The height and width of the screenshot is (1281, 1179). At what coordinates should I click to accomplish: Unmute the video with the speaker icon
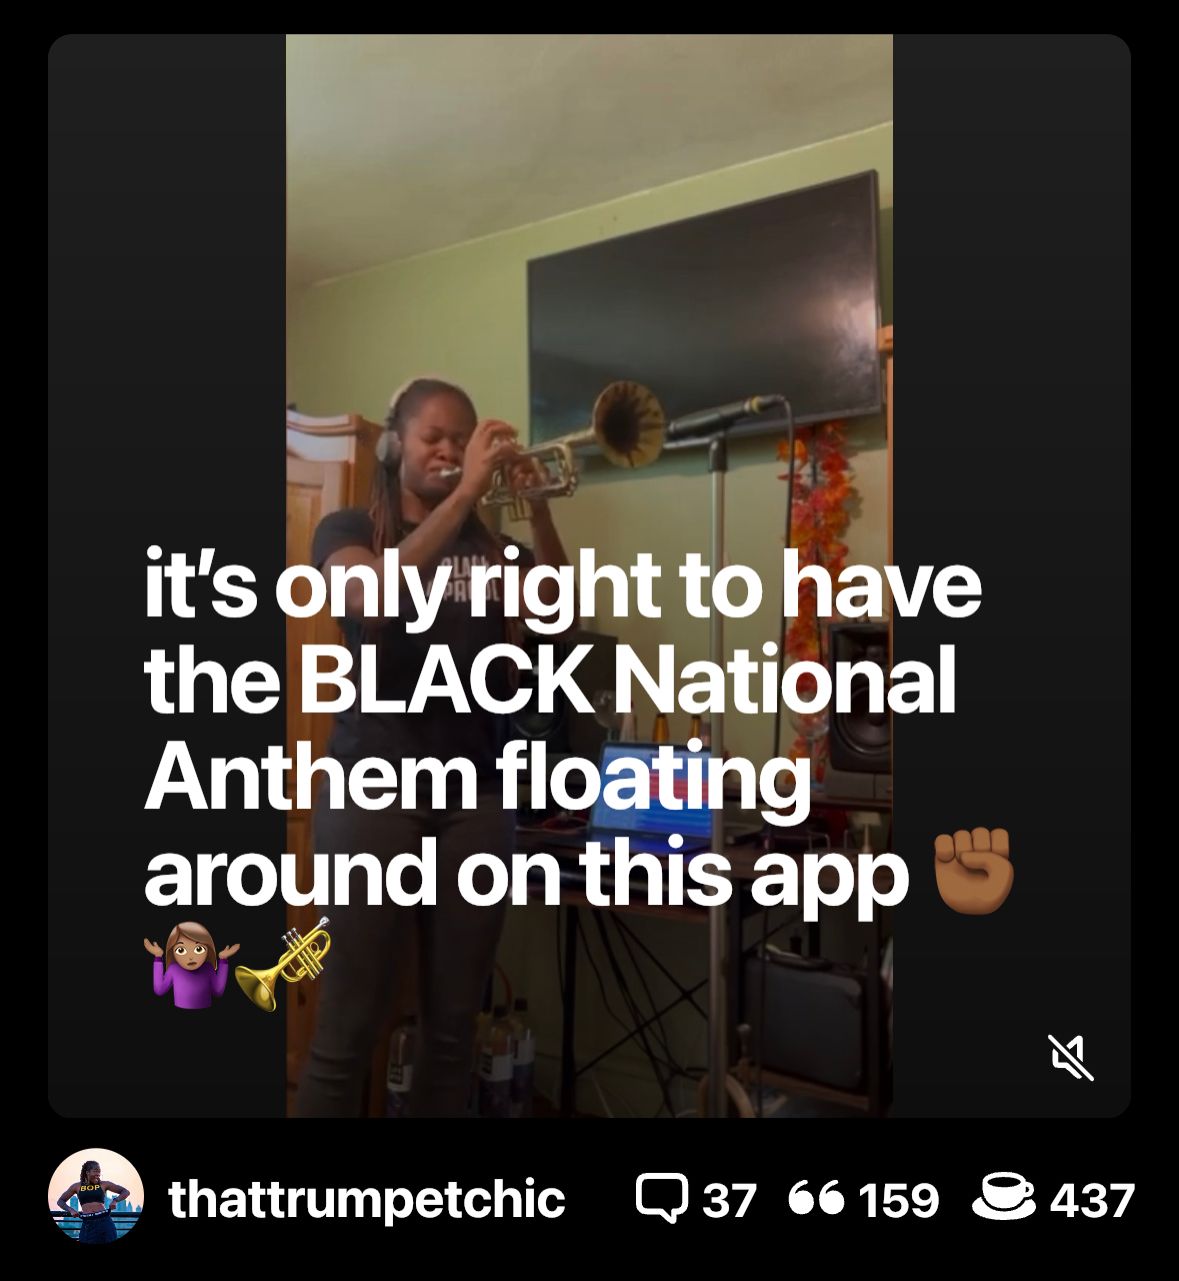[1070, 1058]
